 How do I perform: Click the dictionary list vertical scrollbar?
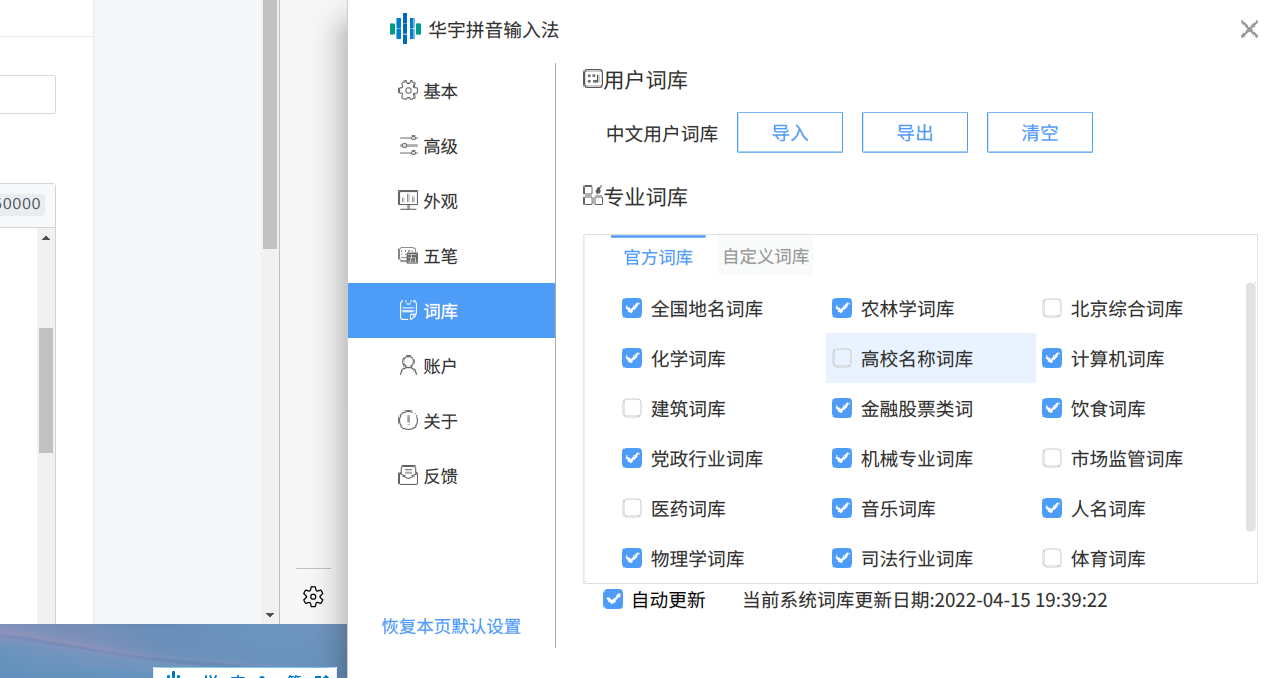[x=1250, y=406]
